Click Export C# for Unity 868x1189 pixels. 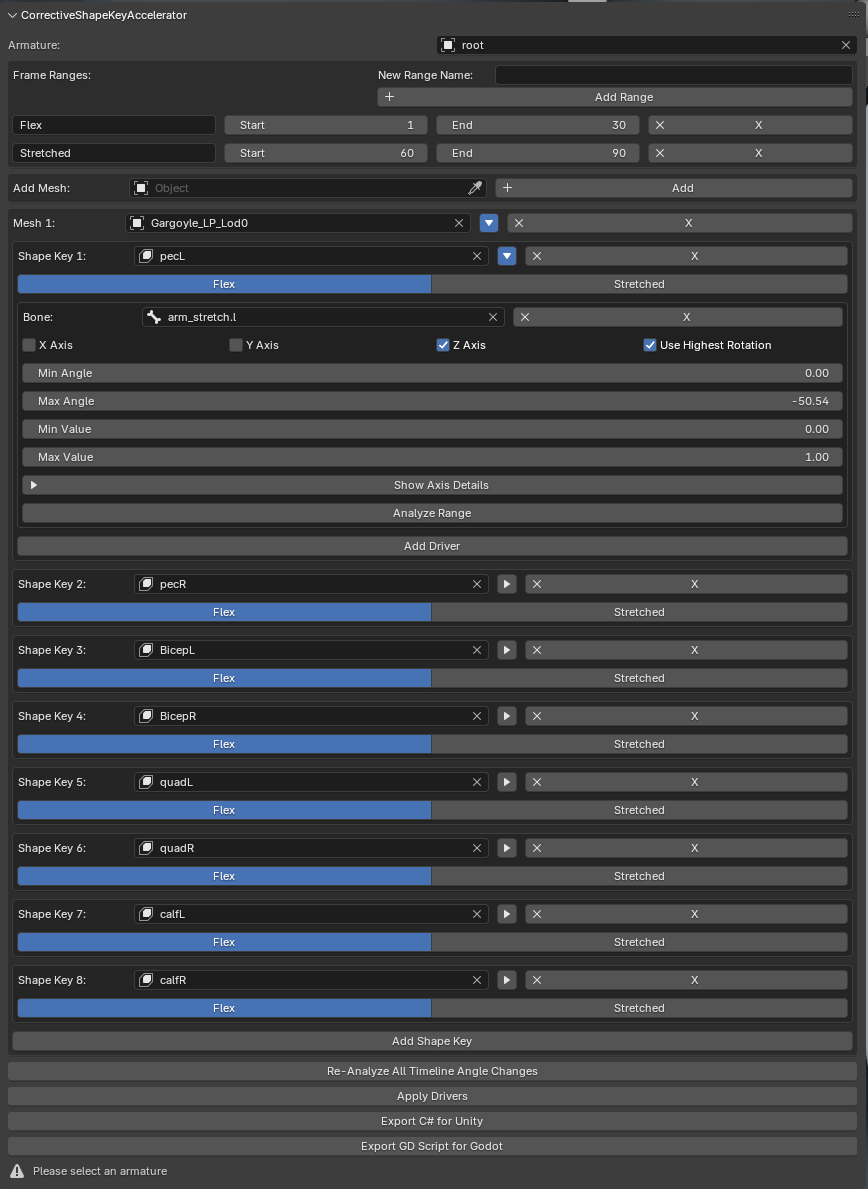pos(432,1121)
